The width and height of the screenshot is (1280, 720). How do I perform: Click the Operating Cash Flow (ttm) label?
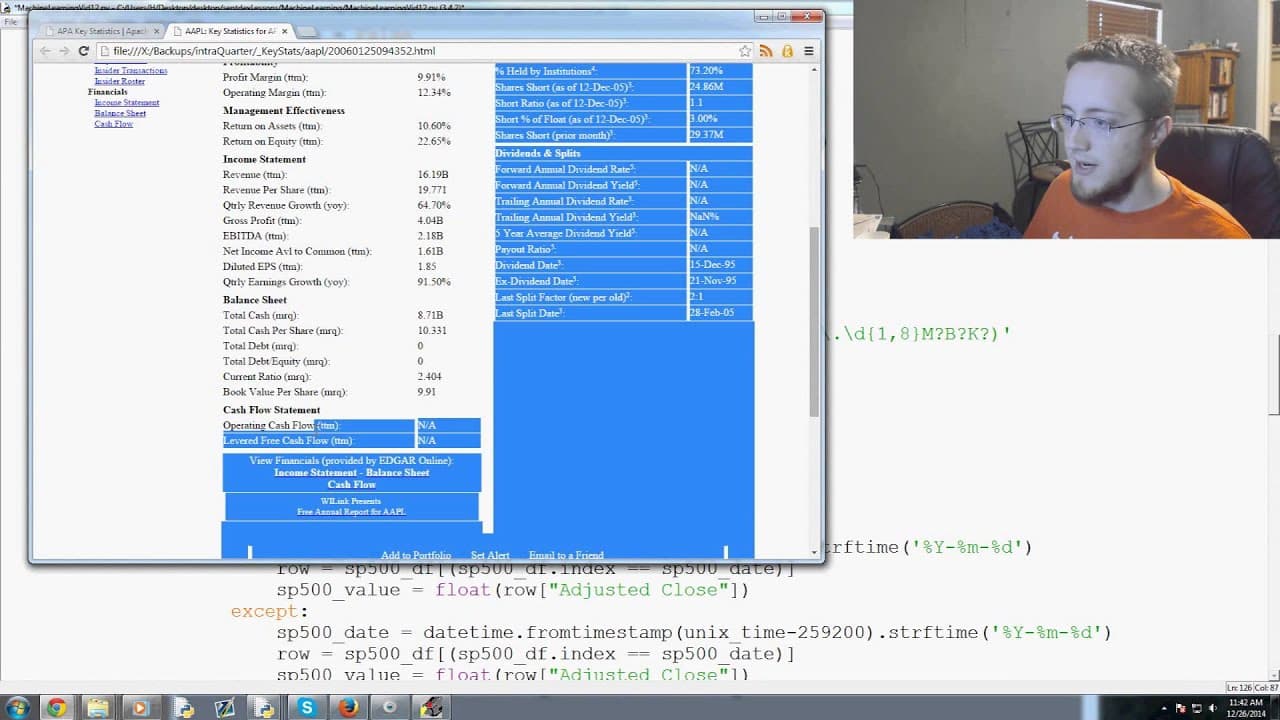(281, 426)
